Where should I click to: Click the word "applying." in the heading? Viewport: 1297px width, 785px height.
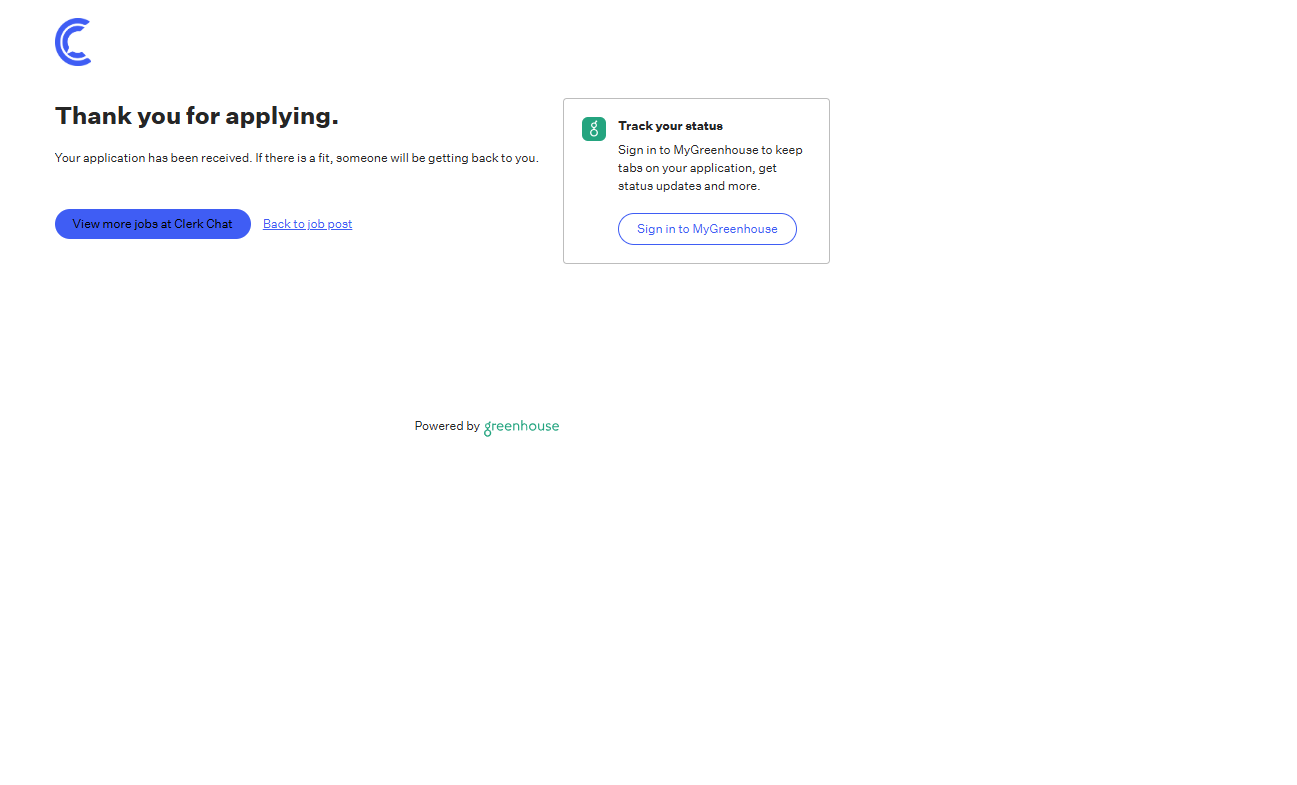pyautogui.click(x=282, y=116)
